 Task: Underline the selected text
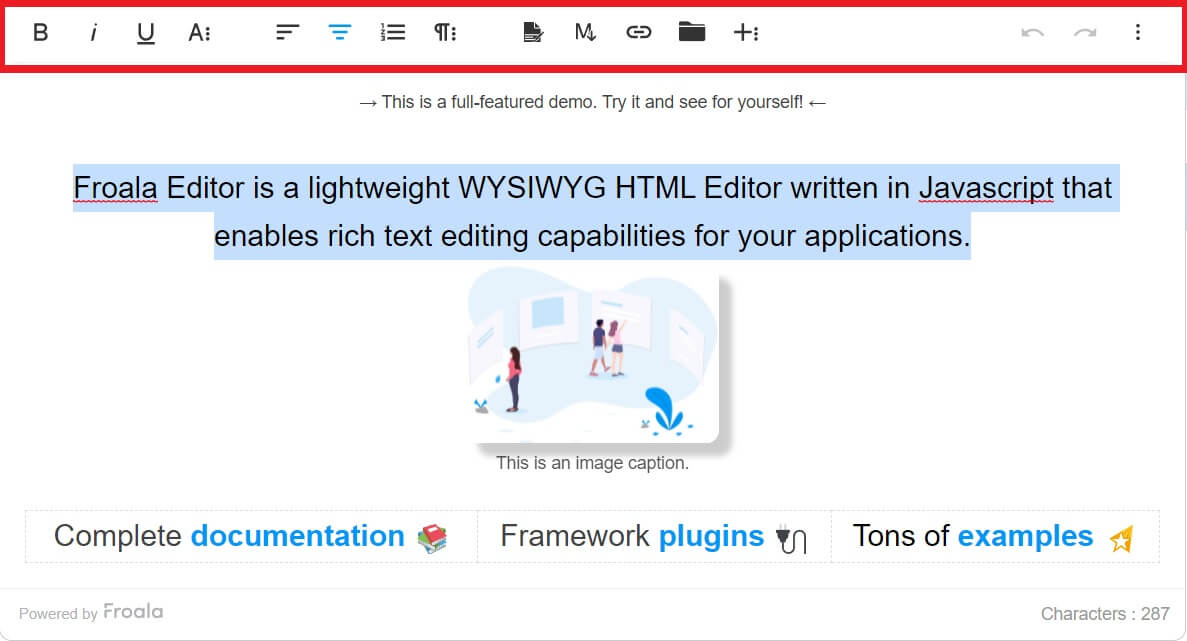click(x=145, y=33)
